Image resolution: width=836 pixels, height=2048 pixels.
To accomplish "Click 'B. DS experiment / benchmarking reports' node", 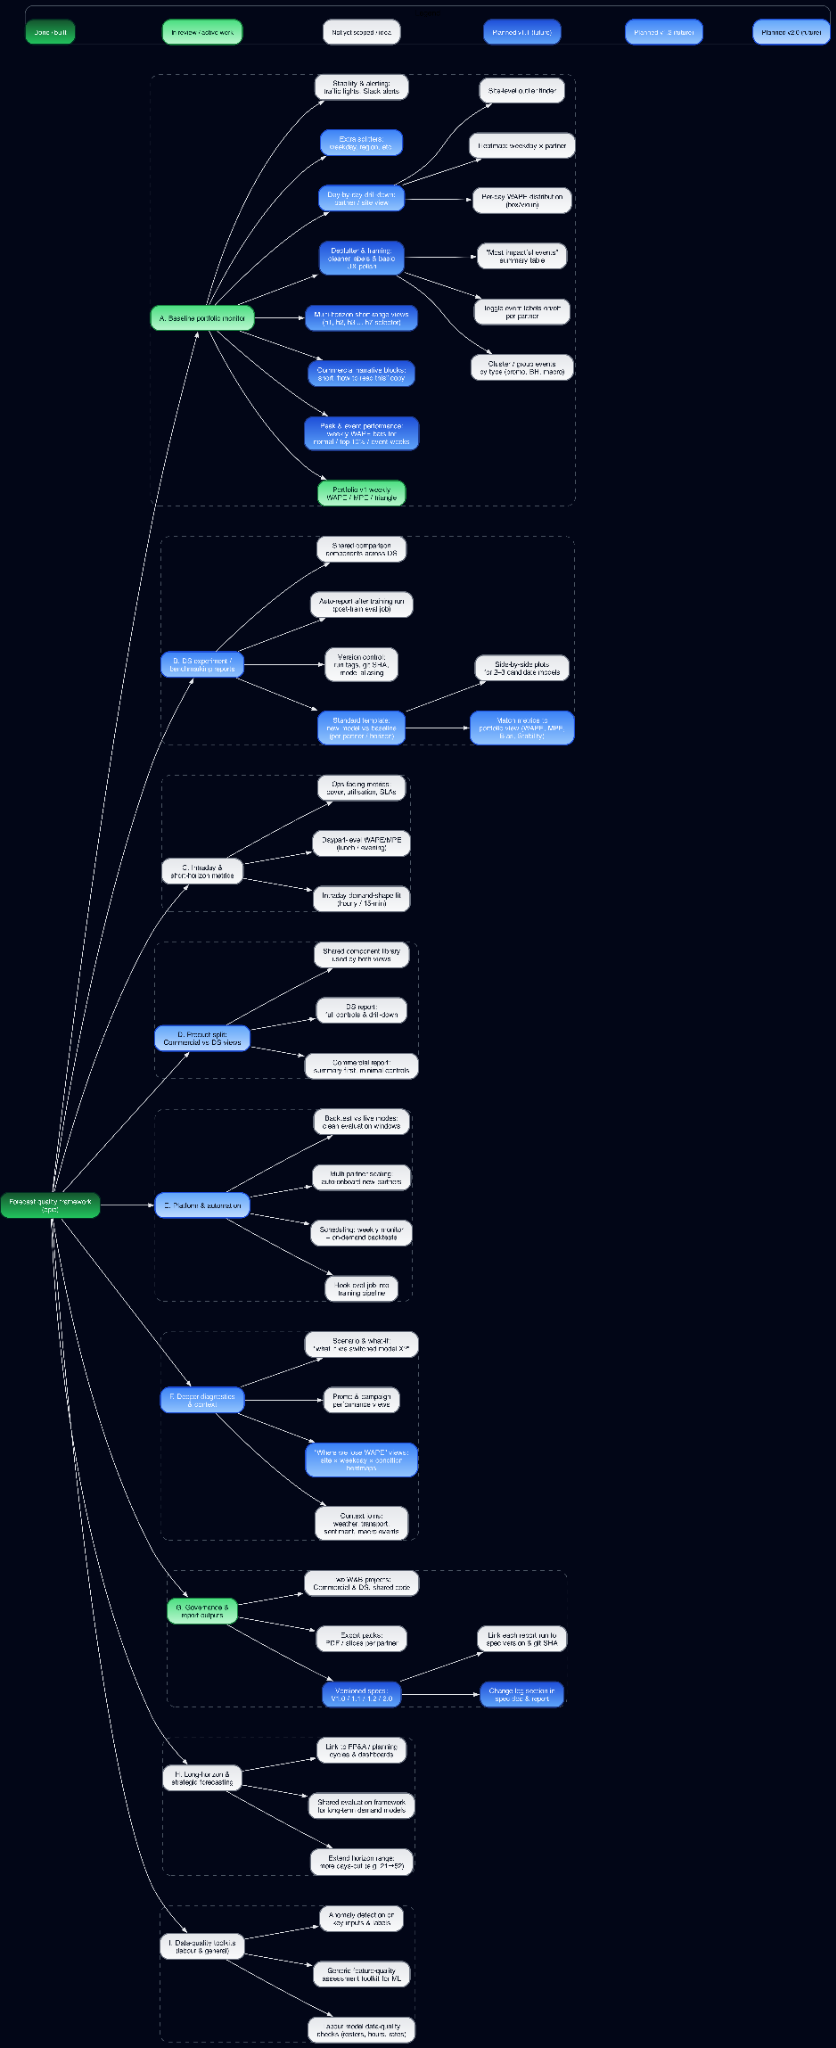I will click(202, 664).
